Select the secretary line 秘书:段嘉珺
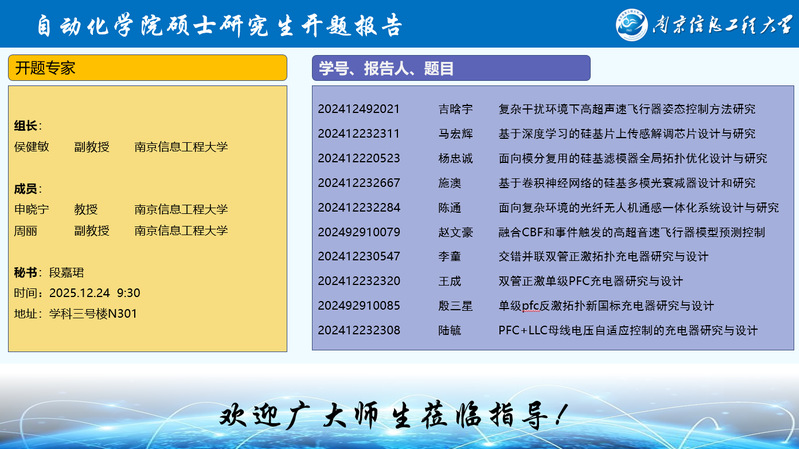The height and width of the screenshot is (449, 799). pos(50,272)
